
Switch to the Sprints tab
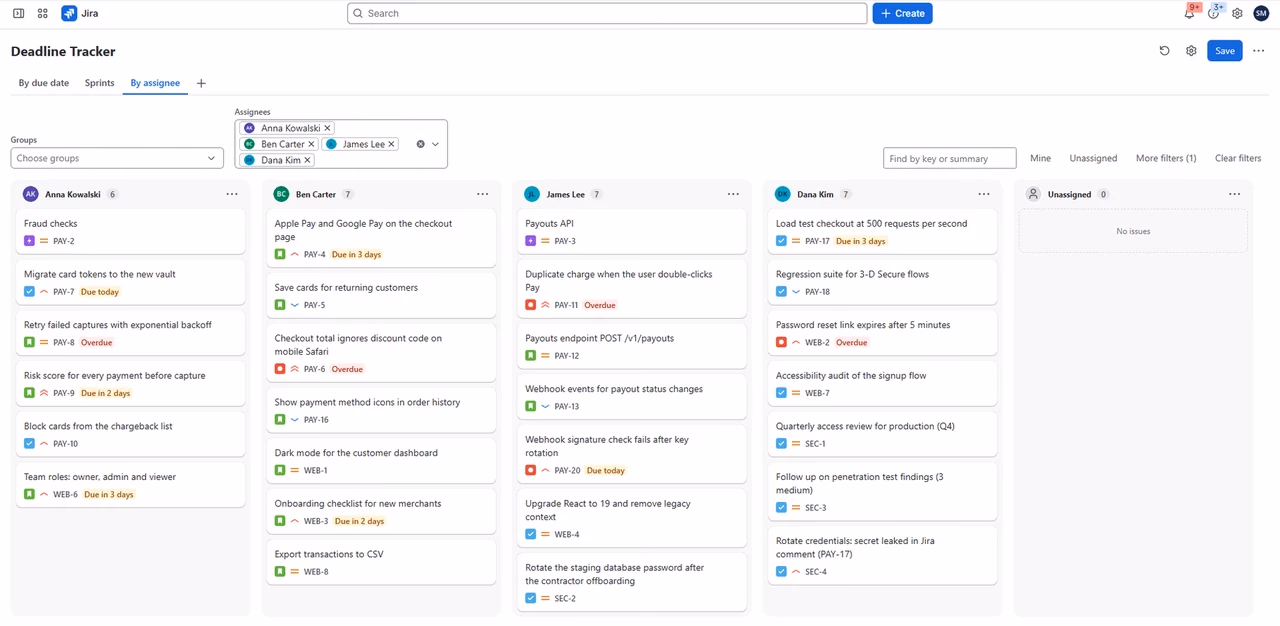(x=100, y=83)
